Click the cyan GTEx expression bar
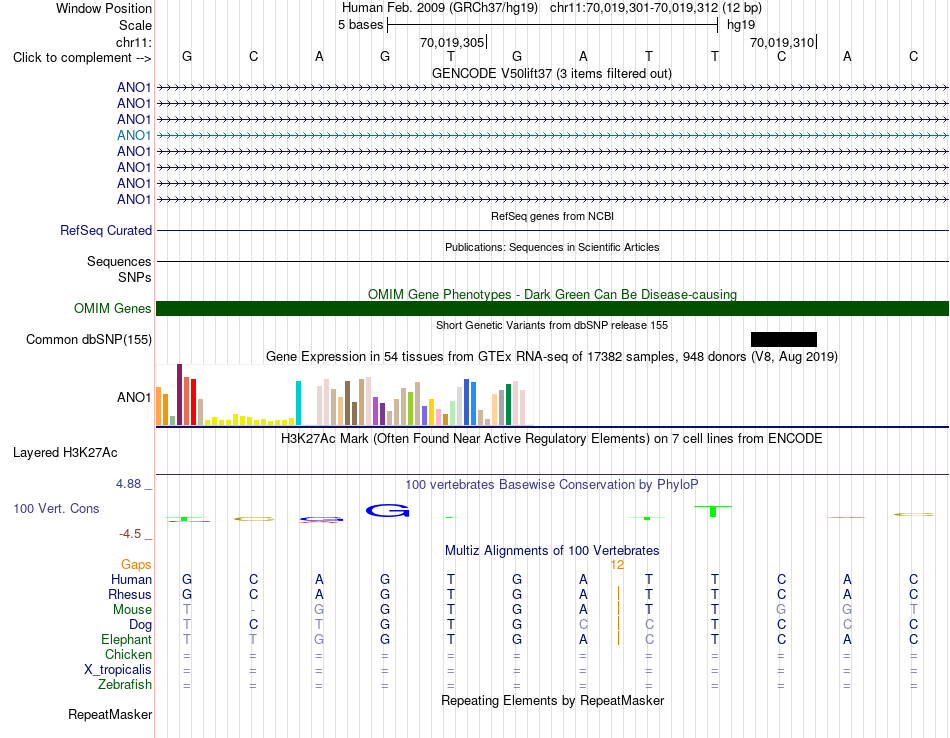 pyautogui.click(x=298, y=403)
